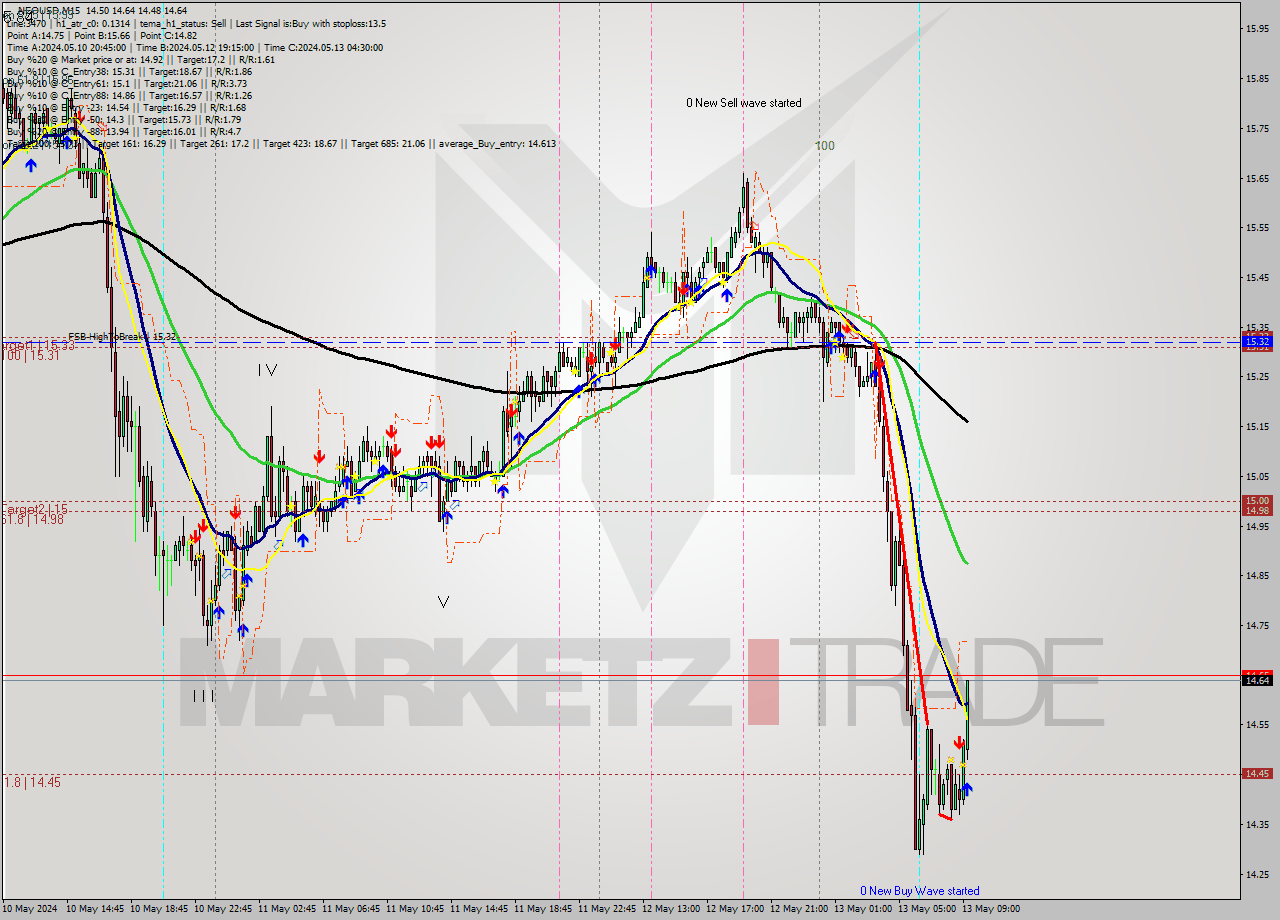
Task: Click the 15.15 price axis value
Action: 1257,426
